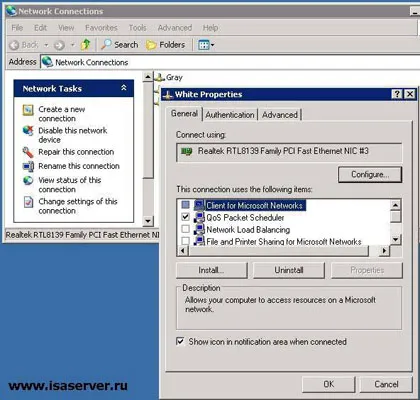Image resolution: width=420 pixels, height=400 pixels.
Task: Enable Network Load Balancing checkbox
Action: point(185,229)
